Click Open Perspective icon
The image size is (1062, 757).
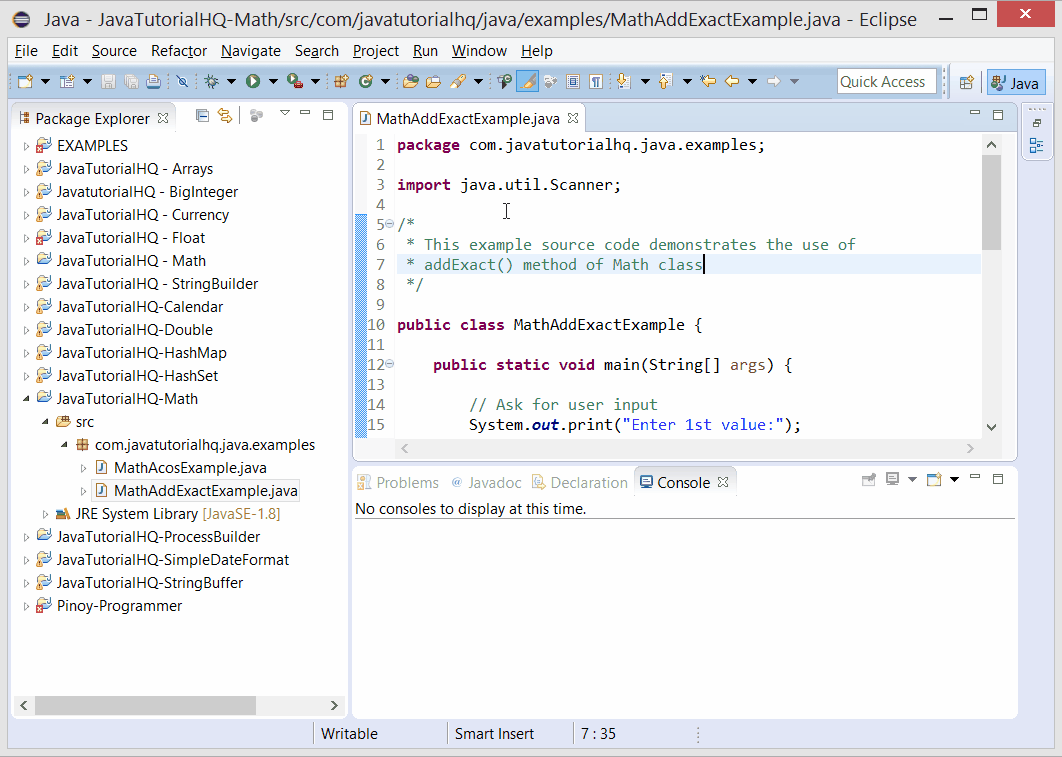tap(967, 83)
